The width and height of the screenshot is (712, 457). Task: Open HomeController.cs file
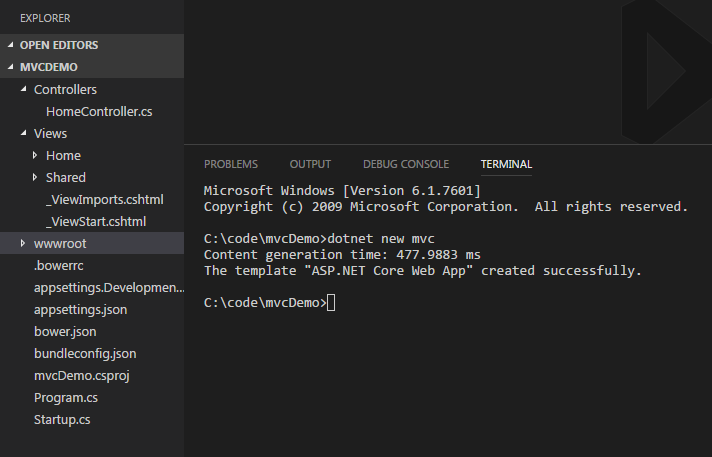click(x=99, y=112)
